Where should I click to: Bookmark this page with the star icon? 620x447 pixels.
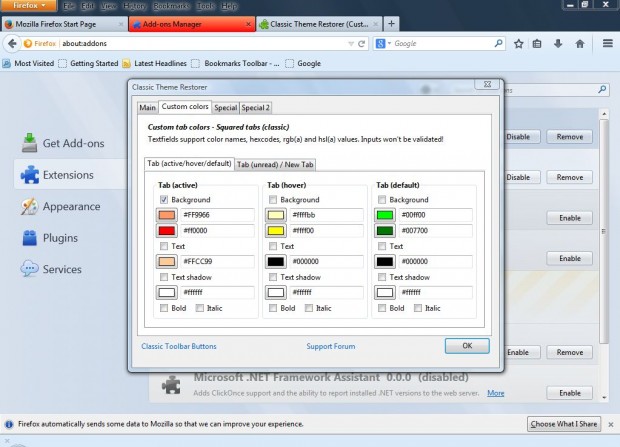[x=518, y=44]
